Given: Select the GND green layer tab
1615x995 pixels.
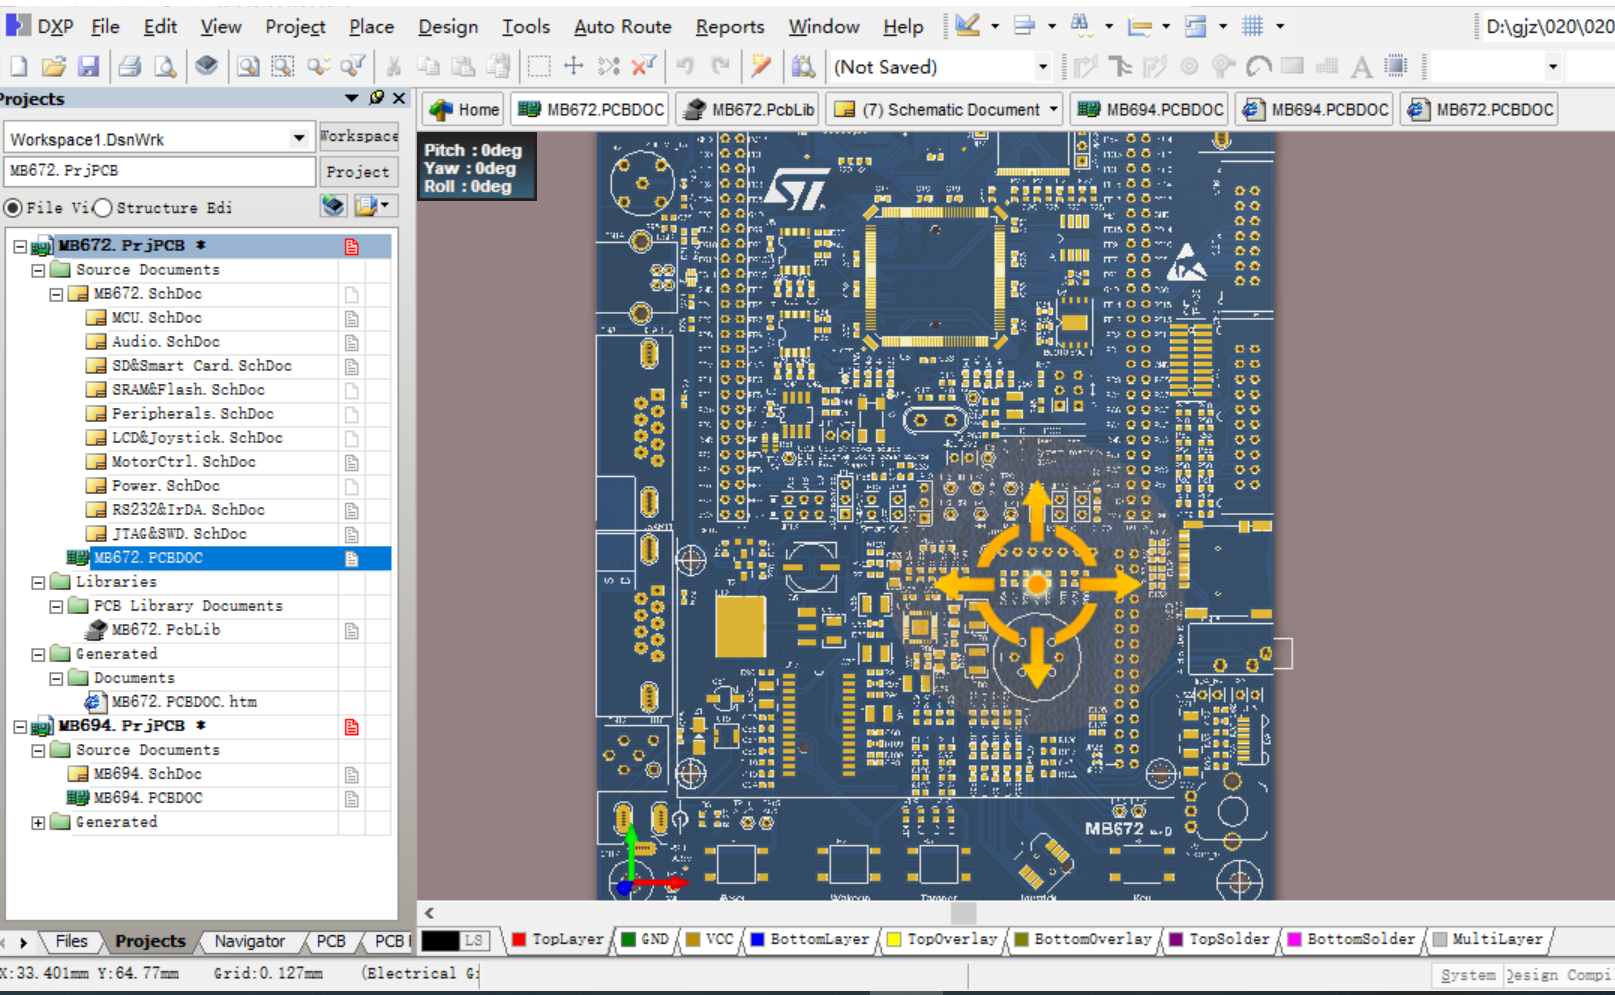Looking at the screenshot, I should click(645, 940).
